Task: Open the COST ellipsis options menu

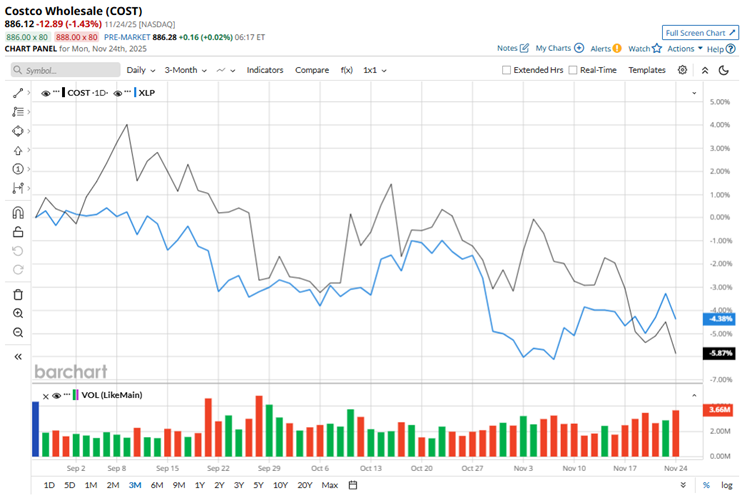Action: 56,92
